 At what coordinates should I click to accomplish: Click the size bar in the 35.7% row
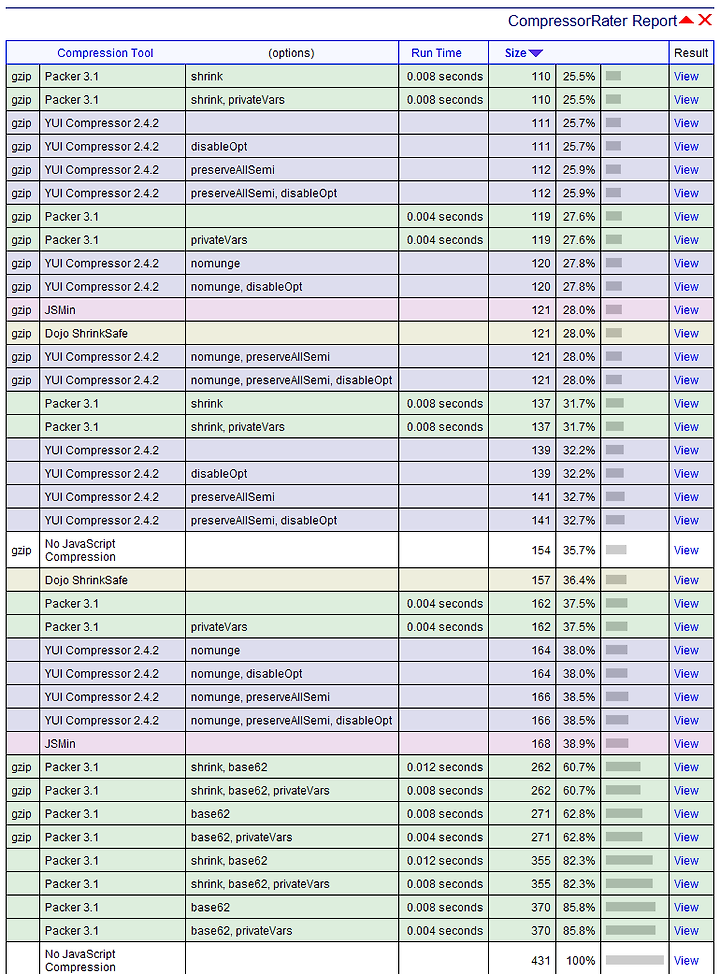tap(616, 550)
